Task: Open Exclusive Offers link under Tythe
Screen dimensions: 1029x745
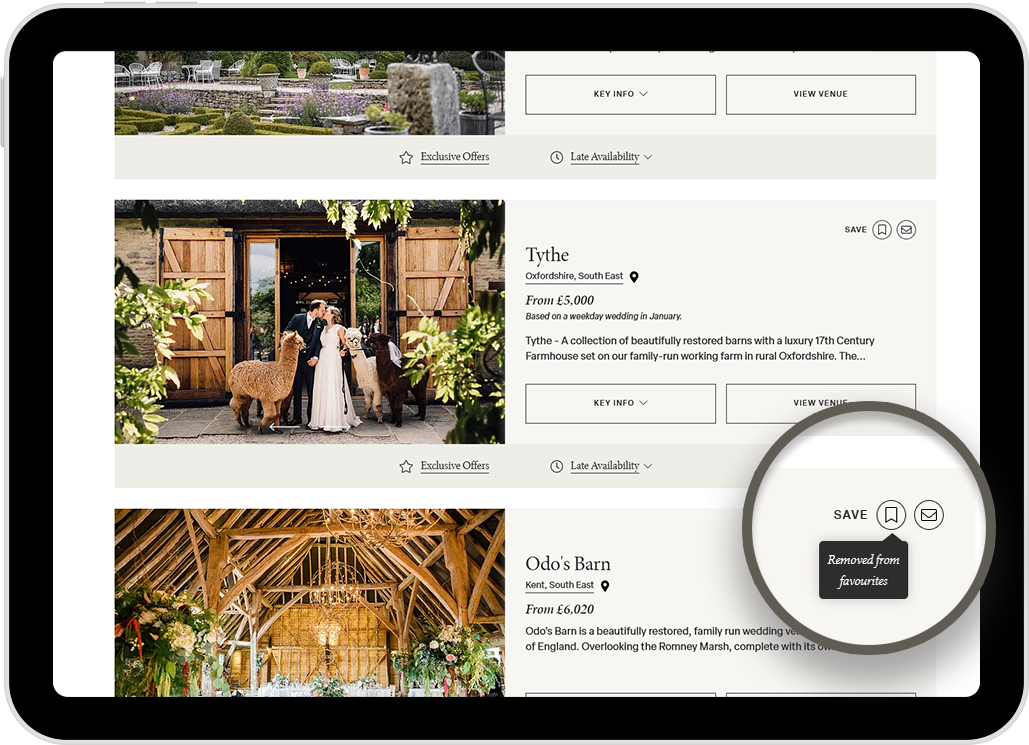Action: pyautogui.click(x=455, y=466)
